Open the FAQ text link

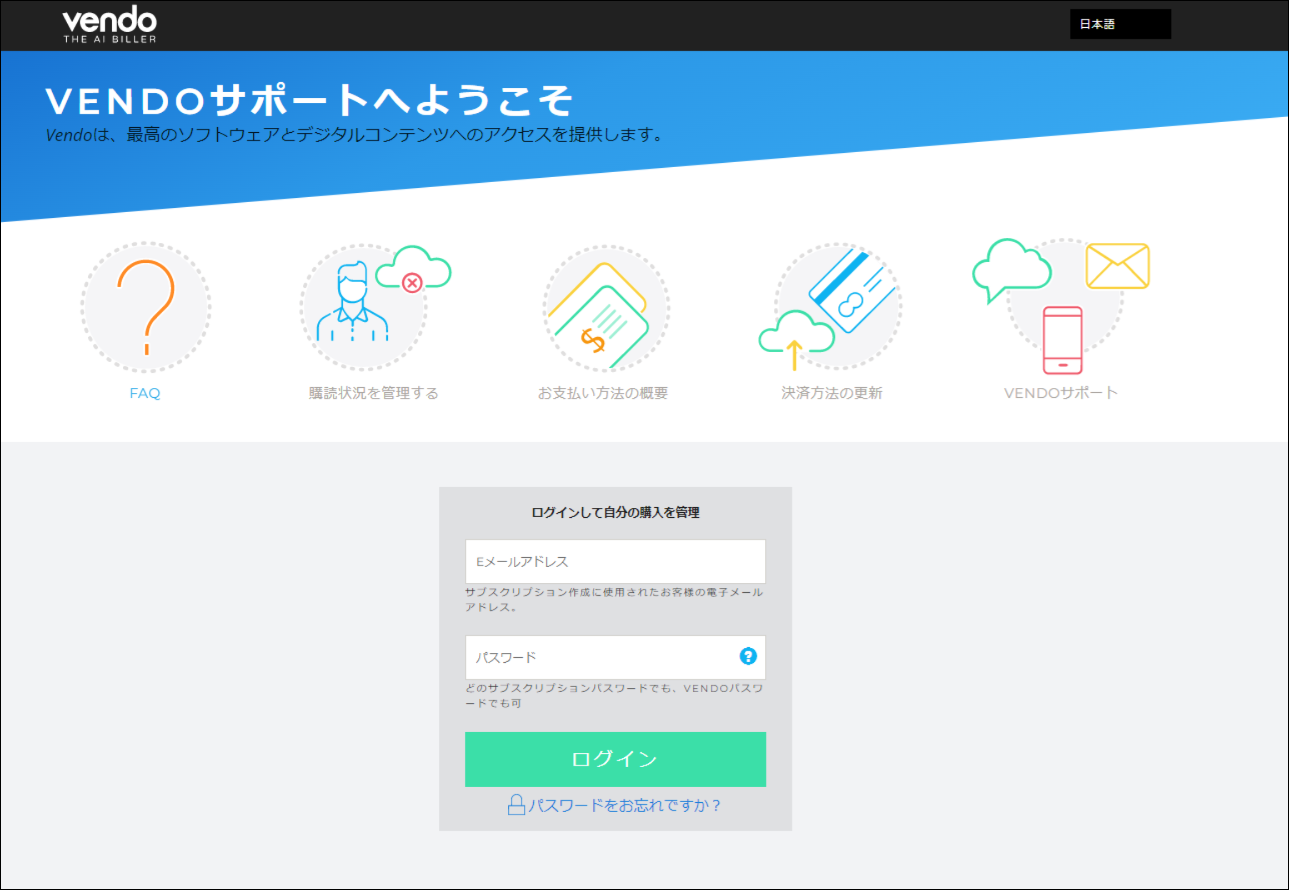(145, 393)
